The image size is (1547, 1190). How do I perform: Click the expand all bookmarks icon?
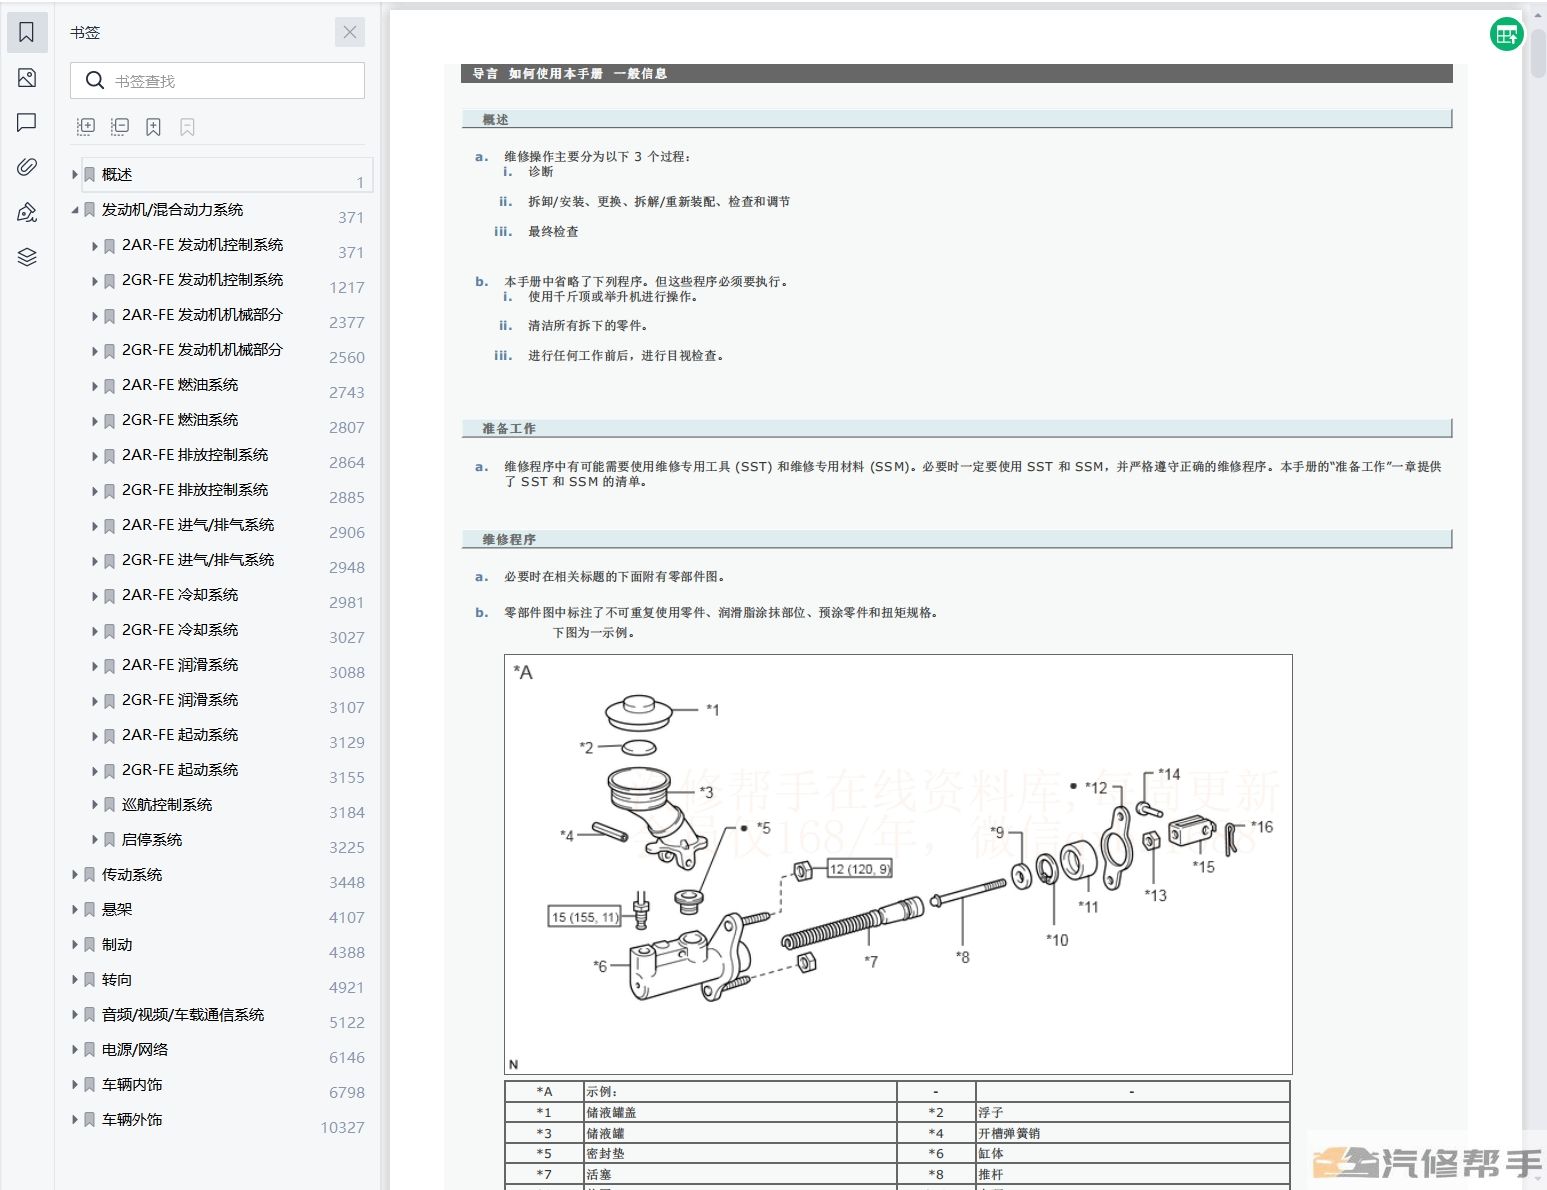click(x=86, y=127)
